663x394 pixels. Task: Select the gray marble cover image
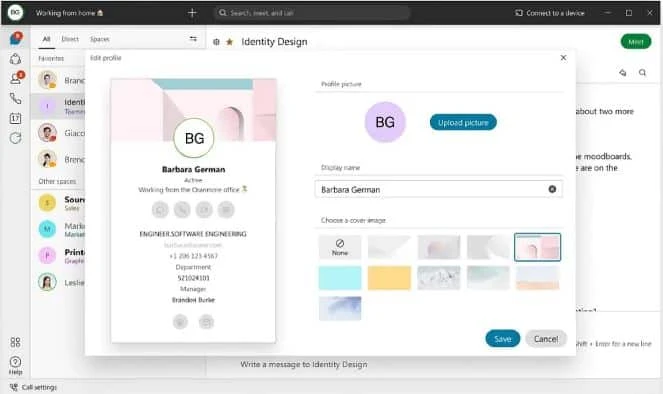[x=438, y=278]
